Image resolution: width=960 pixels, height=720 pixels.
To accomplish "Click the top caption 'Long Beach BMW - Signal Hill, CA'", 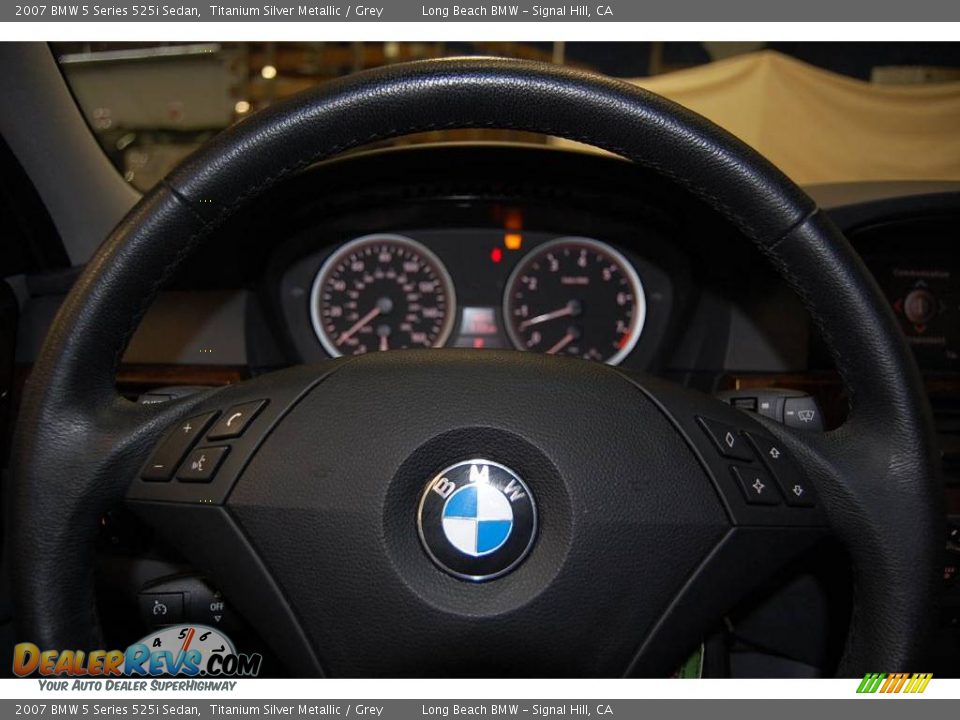I will [517, 10].
